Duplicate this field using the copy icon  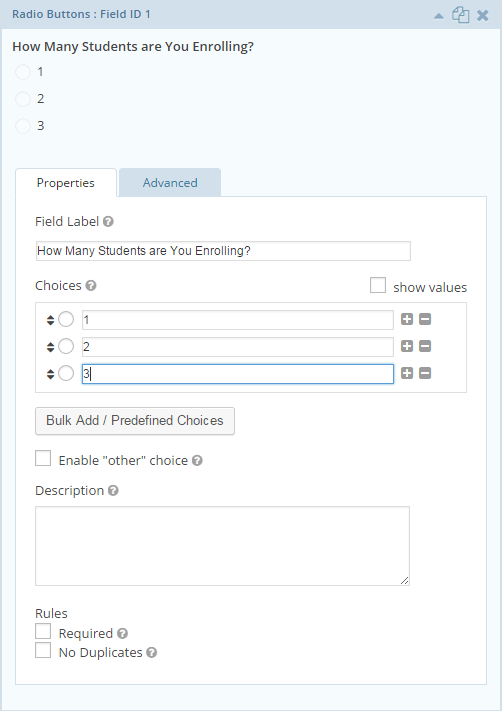click(x=460, y=15)
